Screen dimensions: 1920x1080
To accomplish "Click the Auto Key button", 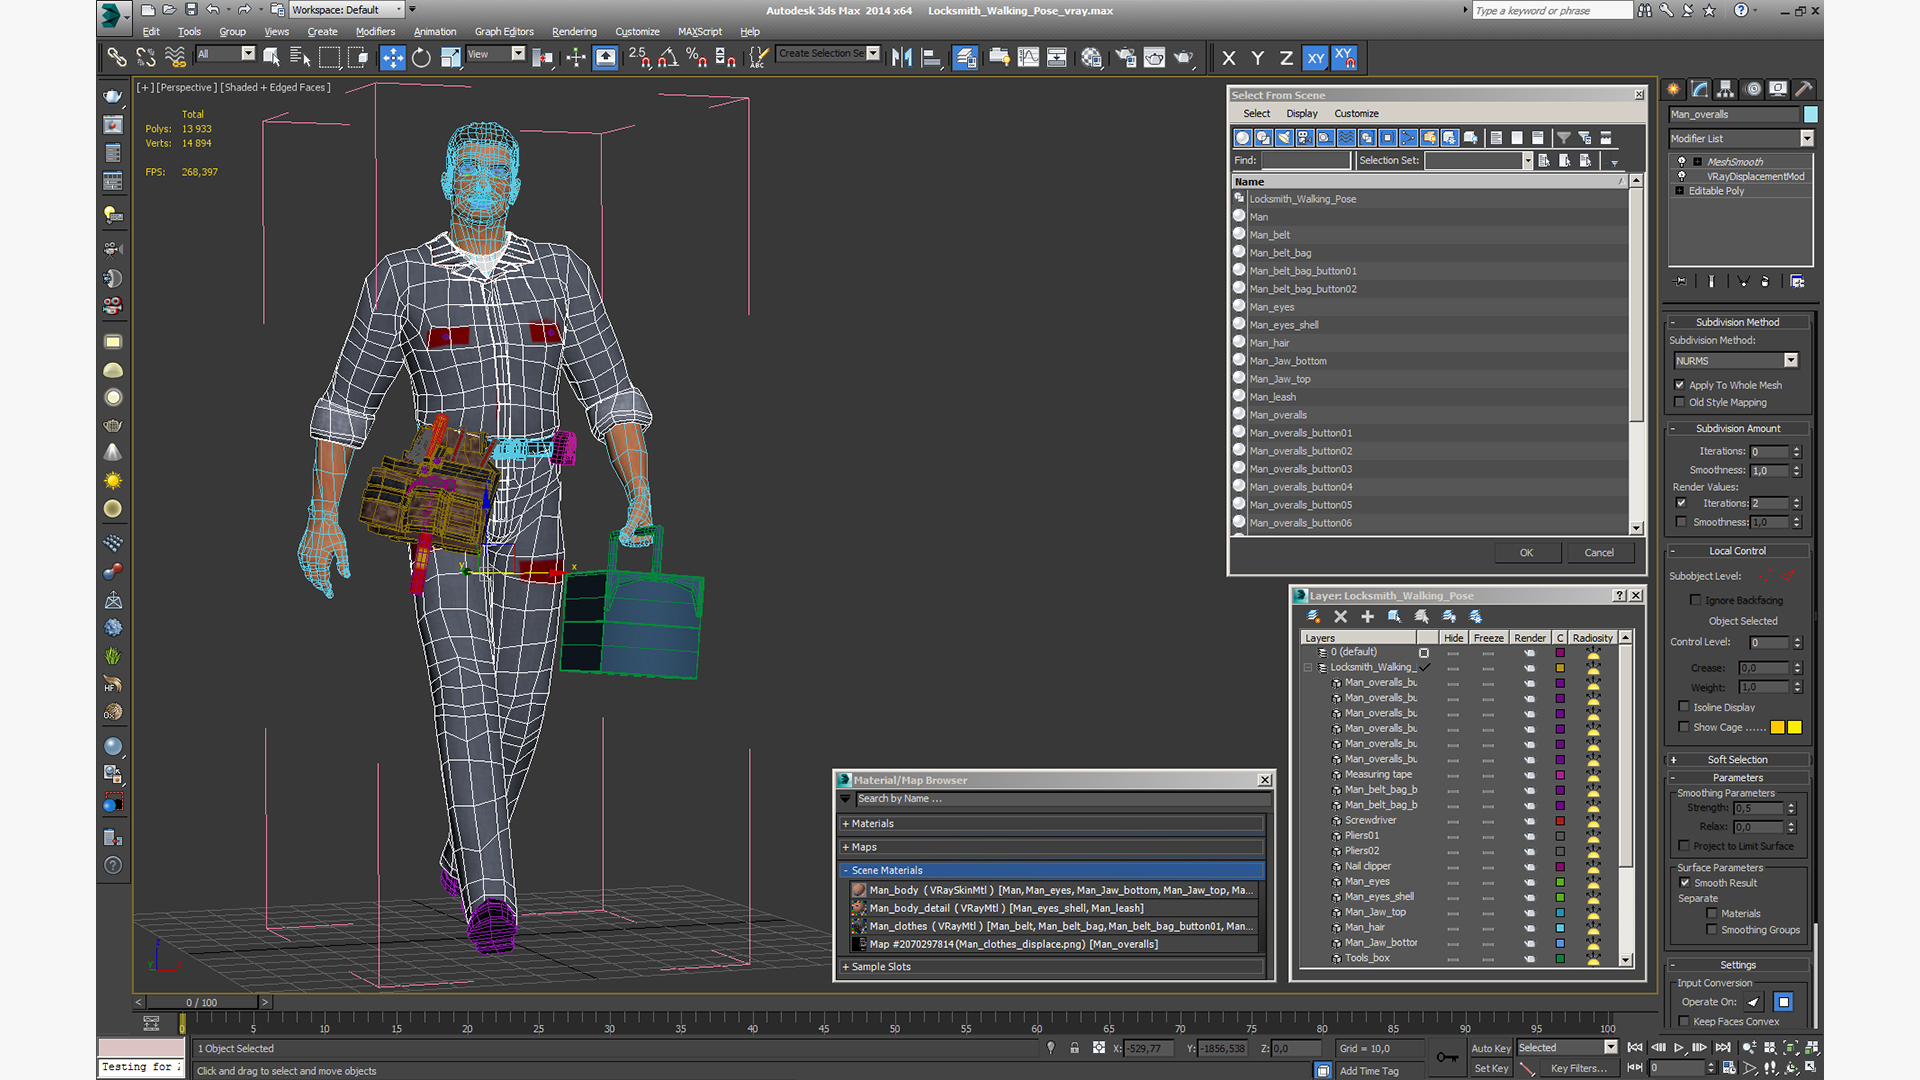I will tap(1490, 1048).
